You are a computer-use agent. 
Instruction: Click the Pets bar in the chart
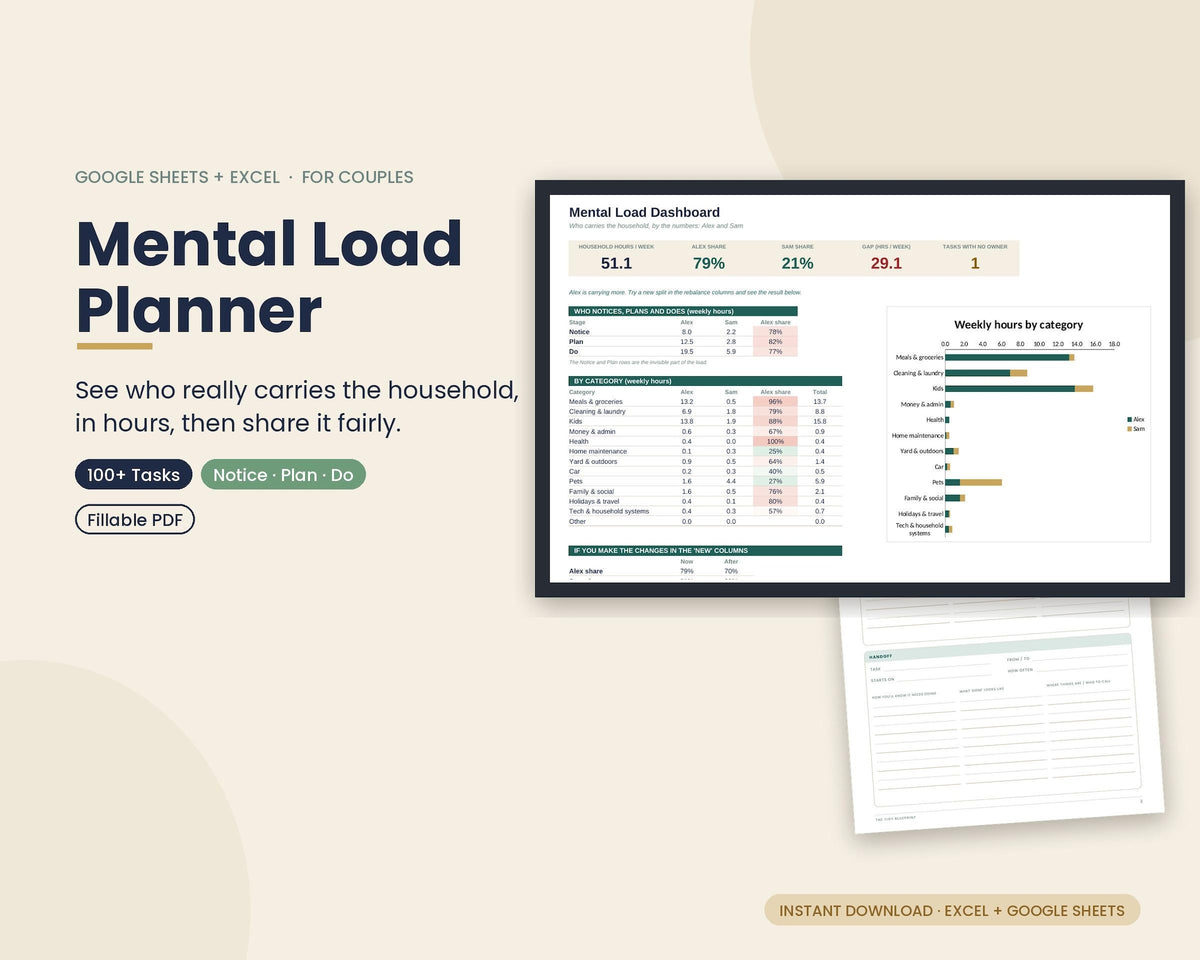(x=973, y=482)
